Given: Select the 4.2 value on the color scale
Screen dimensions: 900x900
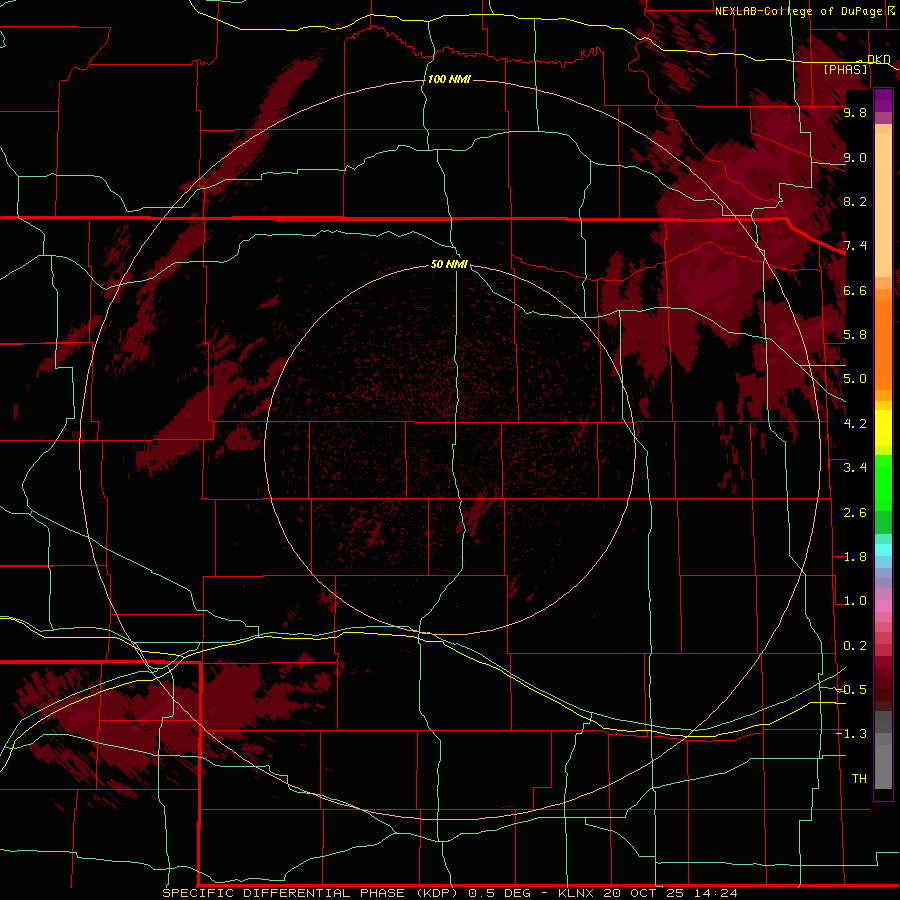Looking at the screenshot, I should click(x=855, y=424).
